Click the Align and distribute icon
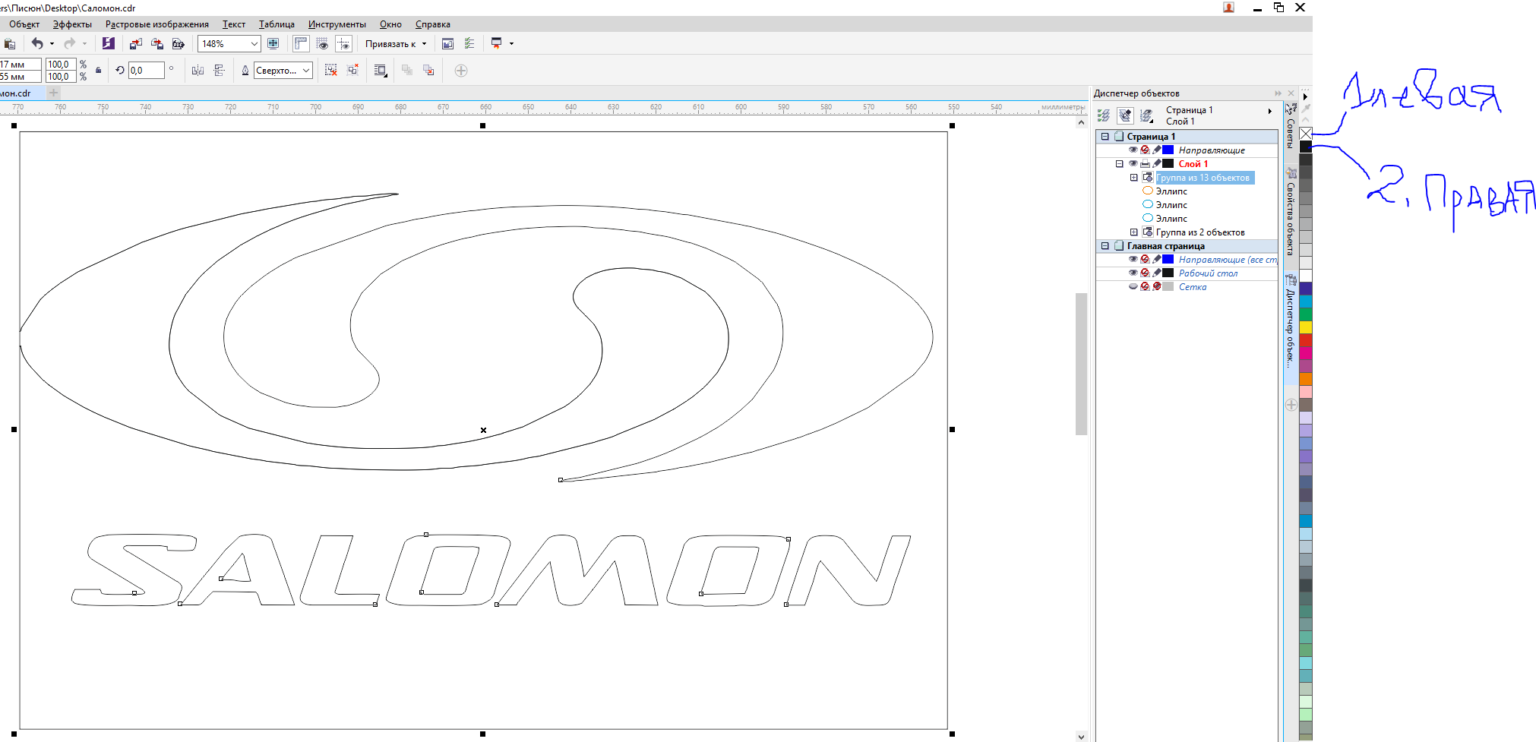 tap(380, 71)
